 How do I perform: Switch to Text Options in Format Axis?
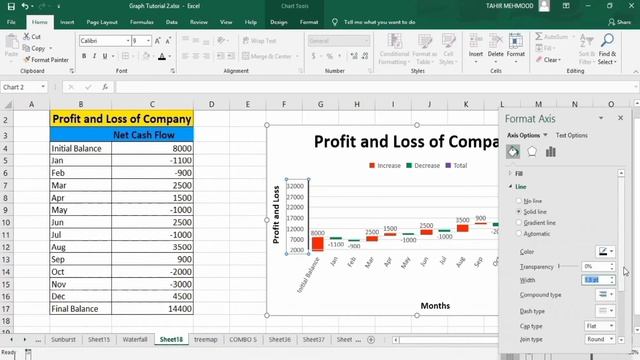tap(571, 135)
